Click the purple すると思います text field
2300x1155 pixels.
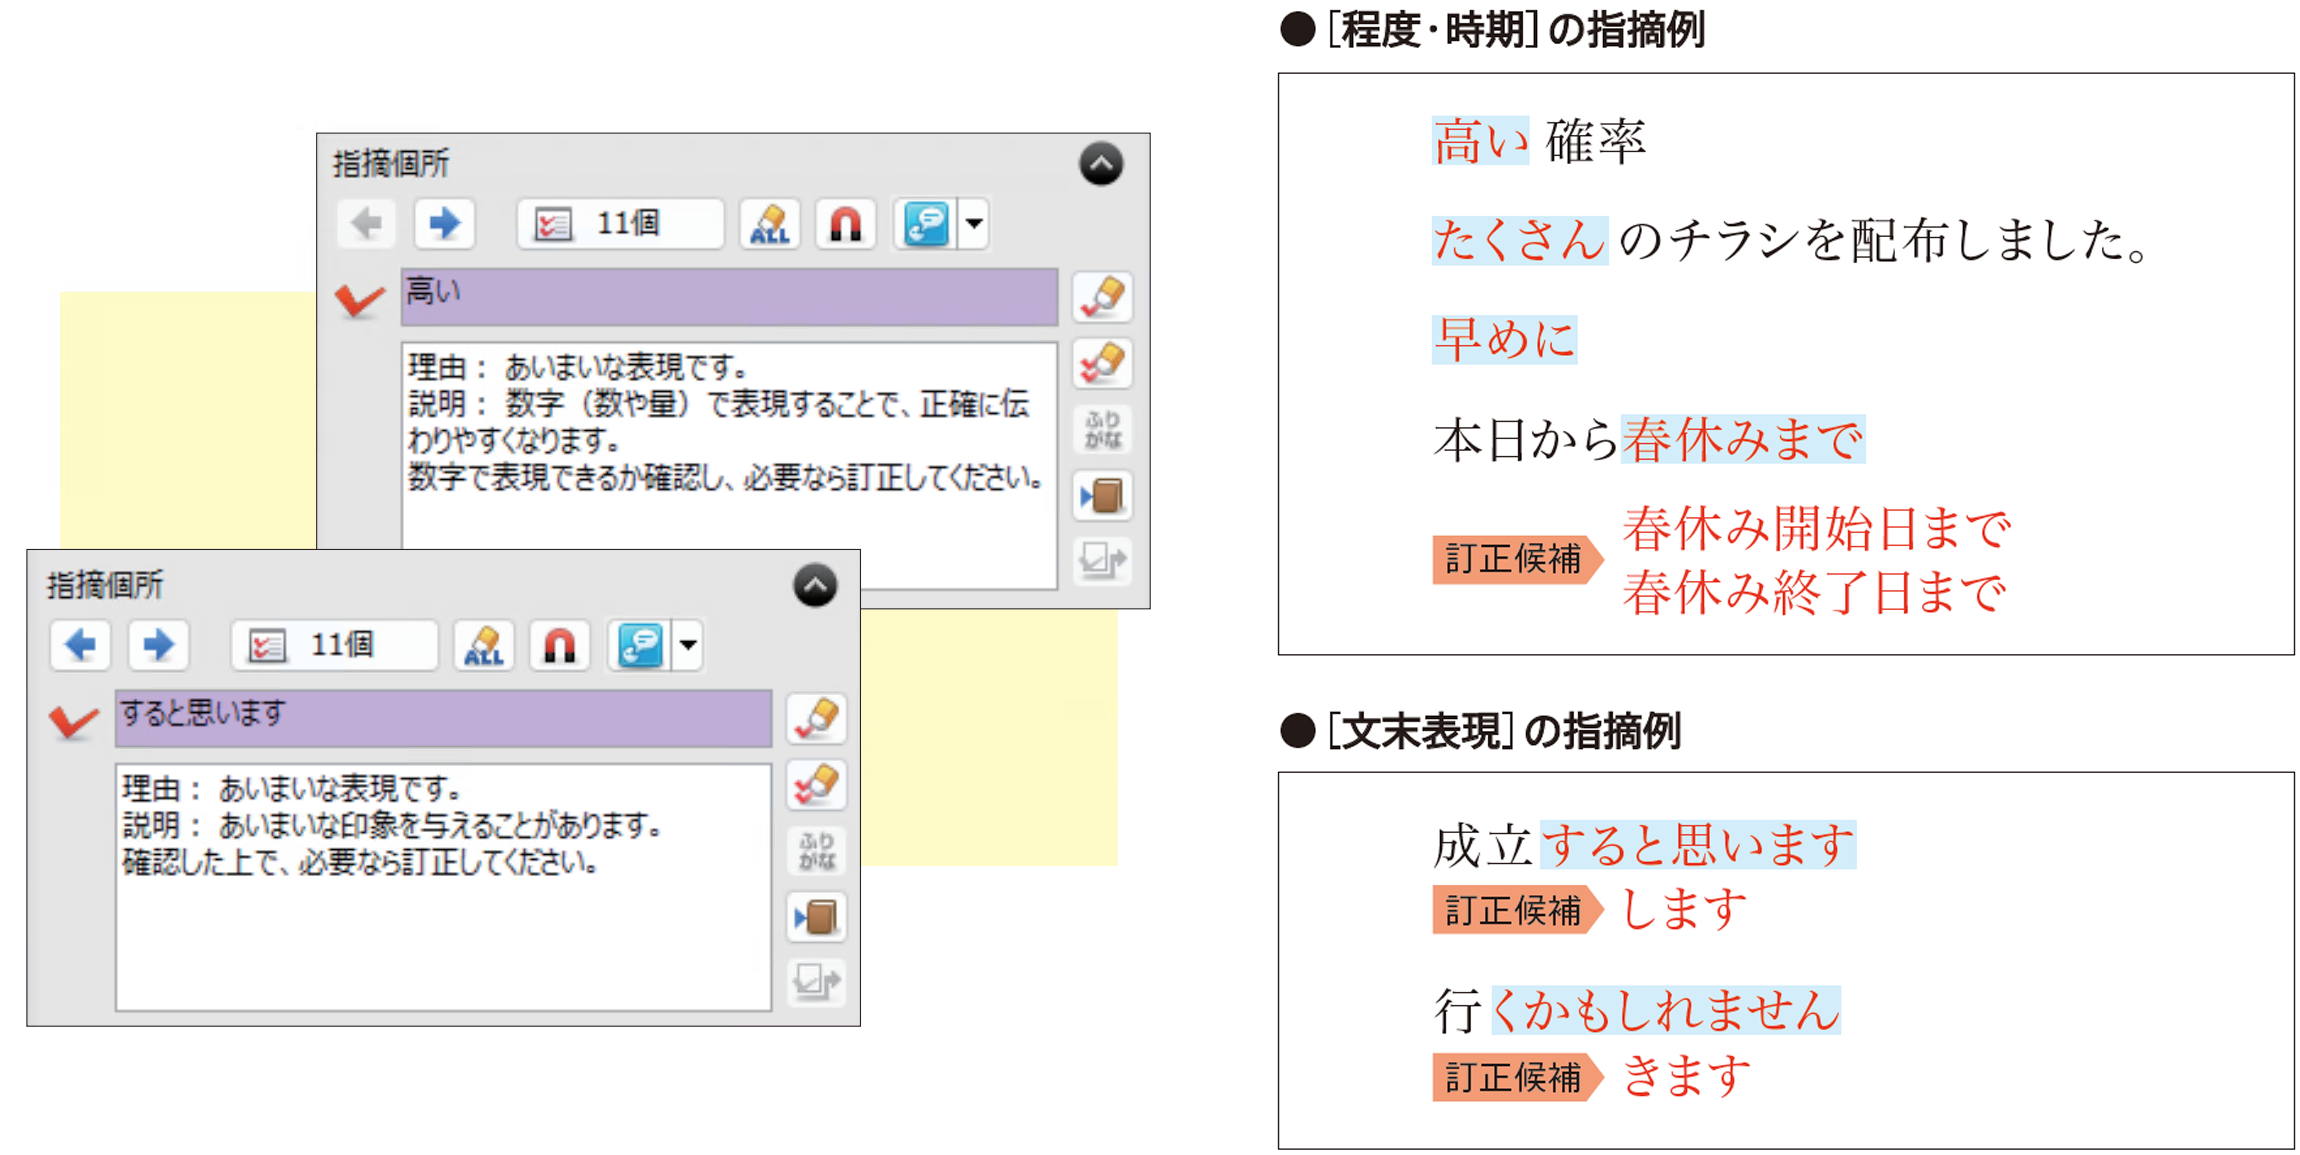click(443, 718)
